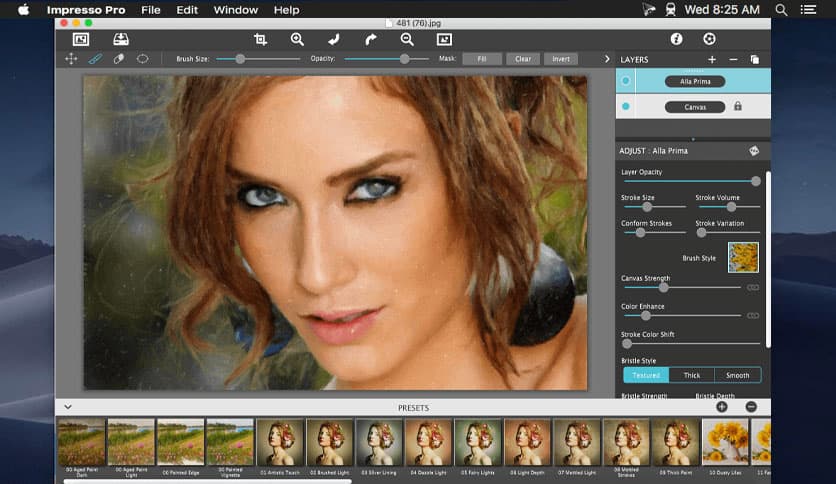Click the mask Fill button
This screenshot has height=484, width=836.
482,59
